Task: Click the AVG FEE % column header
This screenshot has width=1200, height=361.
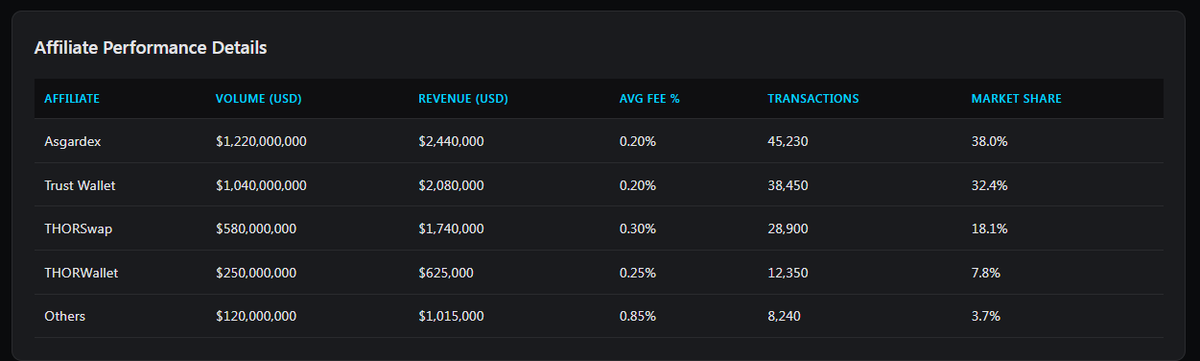Action: point(650,98)
